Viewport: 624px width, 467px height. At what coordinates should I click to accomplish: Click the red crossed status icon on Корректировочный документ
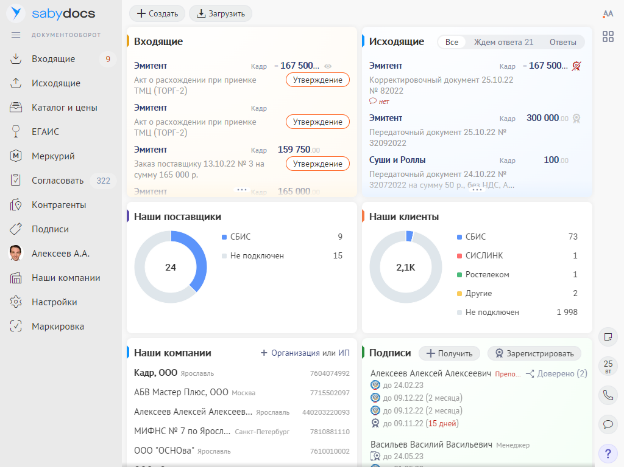pyautogui.click(x=576, y=66)
